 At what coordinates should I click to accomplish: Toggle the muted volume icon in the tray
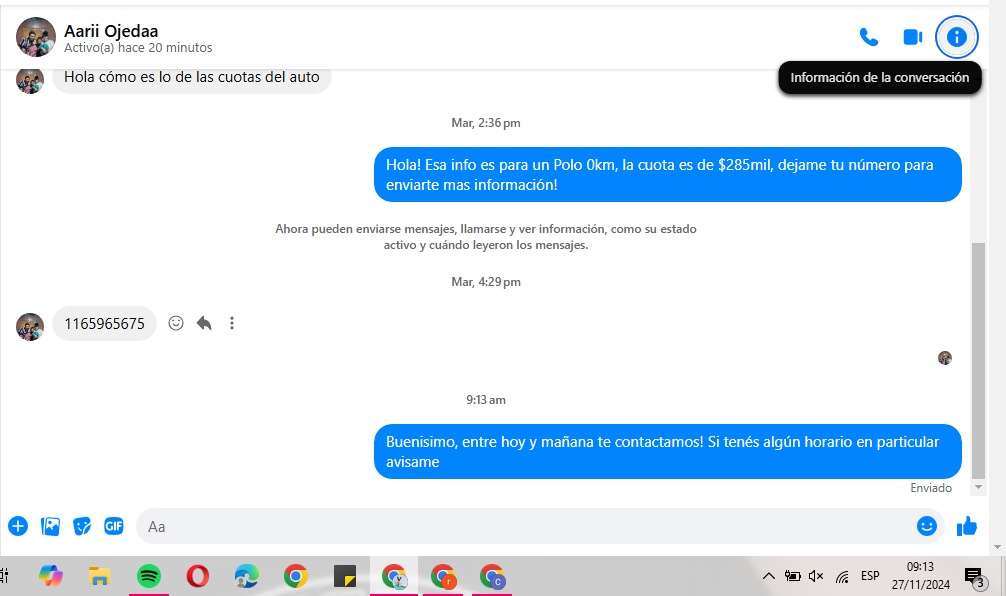[x=816, y=576]
